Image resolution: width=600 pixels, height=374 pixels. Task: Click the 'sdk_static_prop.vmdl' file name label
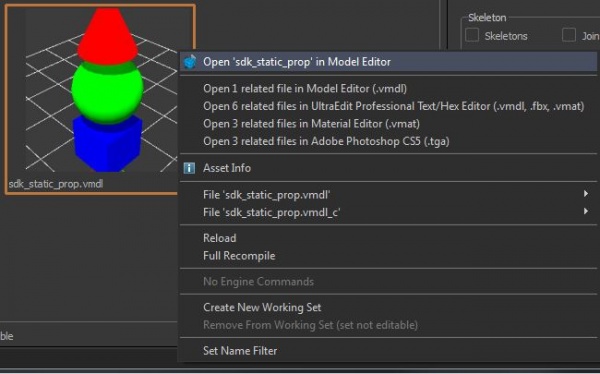(x=56, y=184)
